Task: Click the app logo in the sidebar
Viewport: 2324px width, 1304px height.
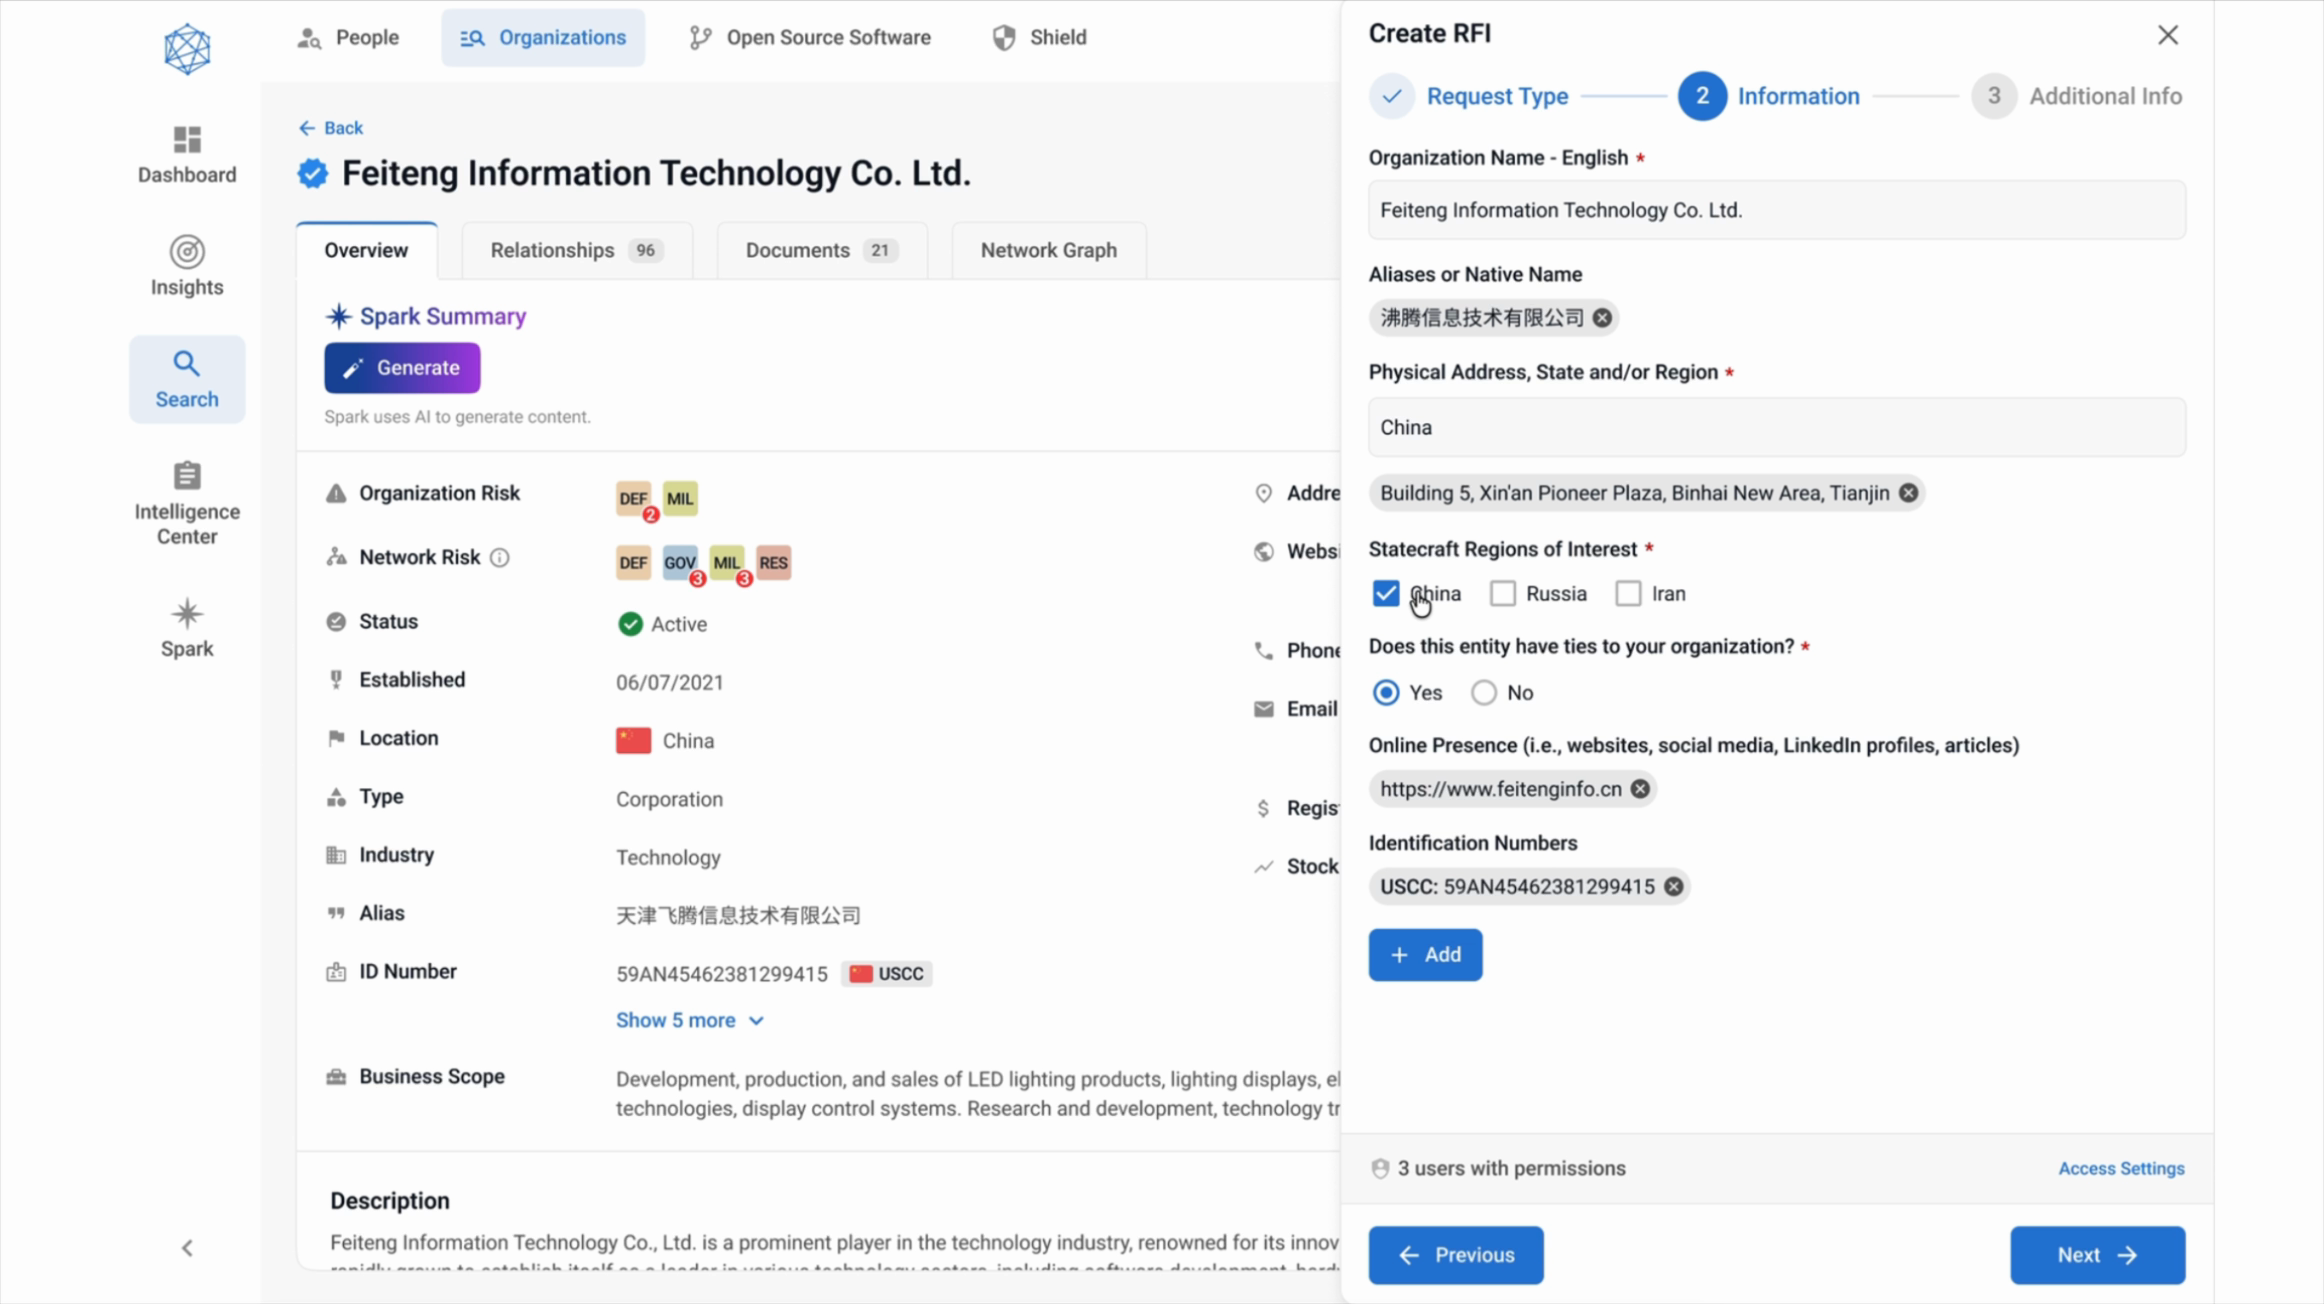Action: coord(187,49)
